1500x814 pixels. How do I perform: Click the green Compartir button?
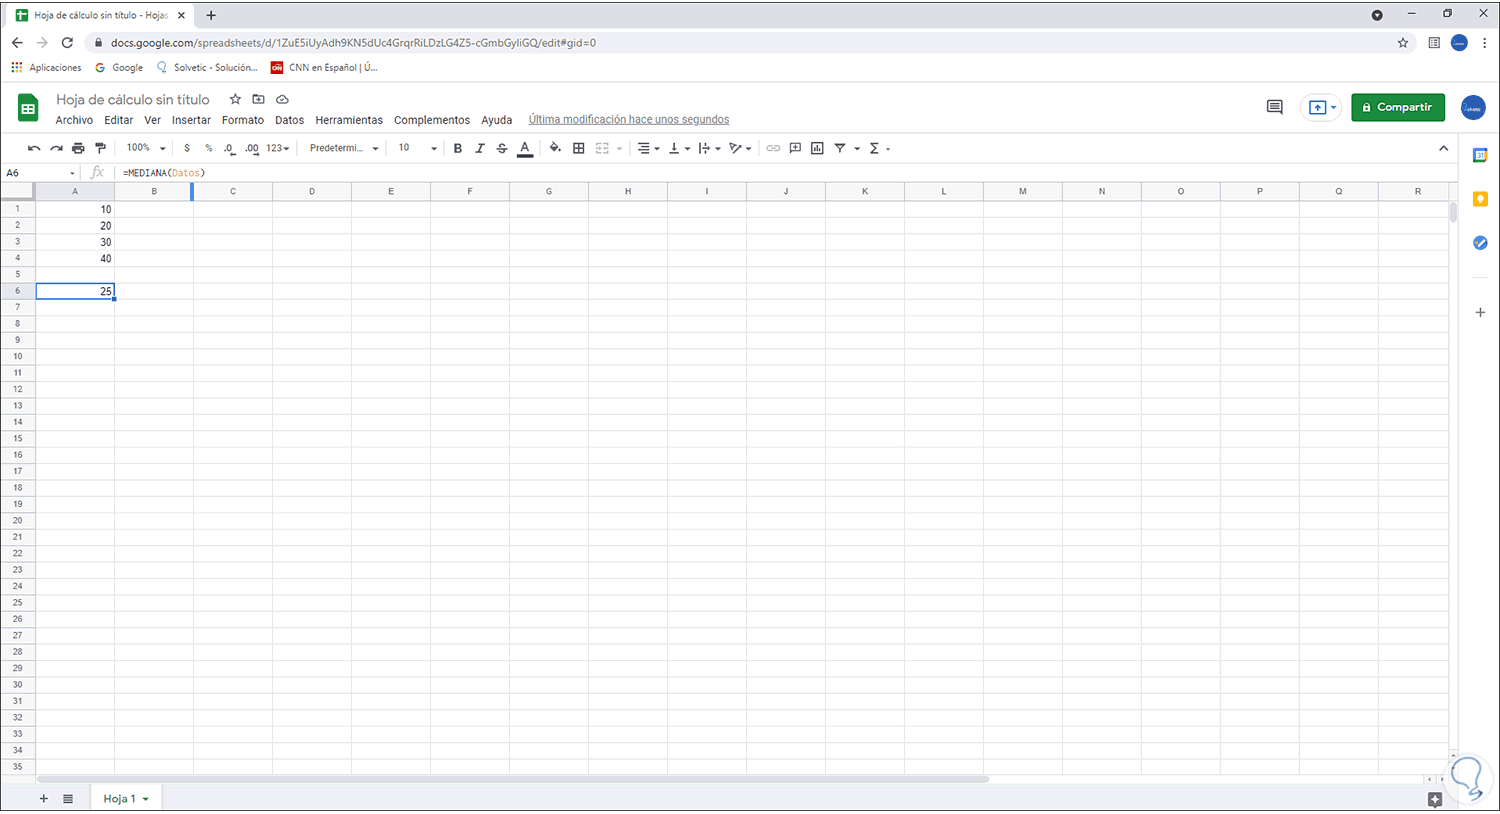coord(1398,107)
